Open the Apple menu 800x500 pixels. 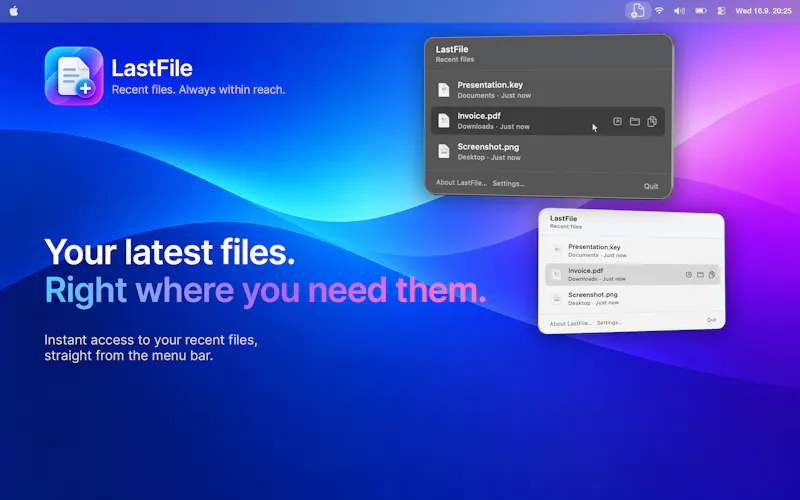tap(14, 11)
